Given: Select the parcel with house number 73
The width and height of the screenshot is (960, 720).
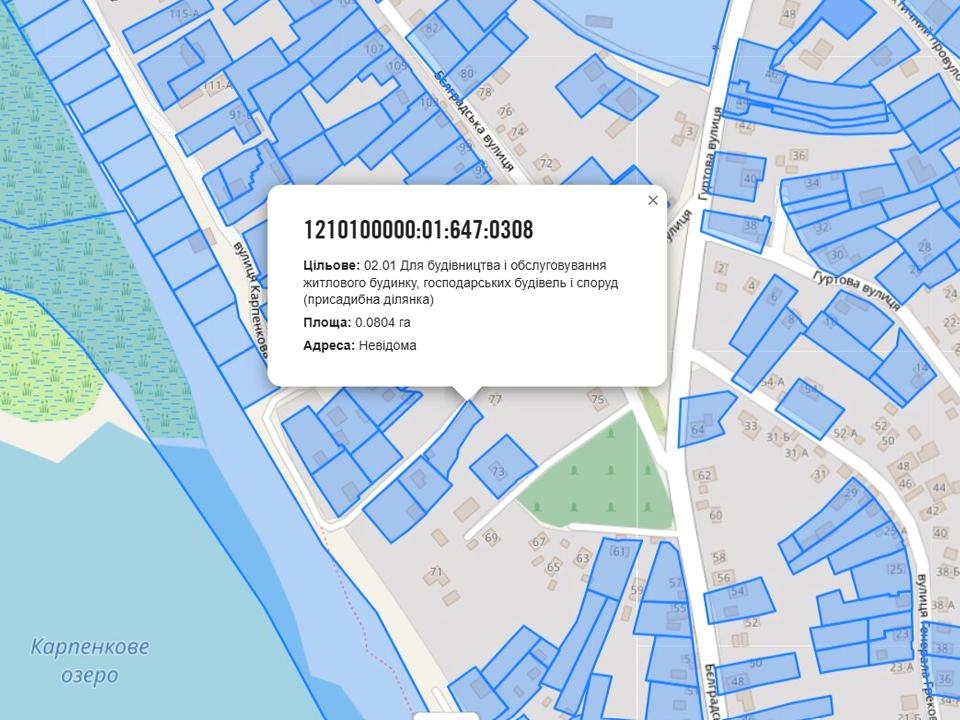Looking at the screenshot, I should pos(499,469).
